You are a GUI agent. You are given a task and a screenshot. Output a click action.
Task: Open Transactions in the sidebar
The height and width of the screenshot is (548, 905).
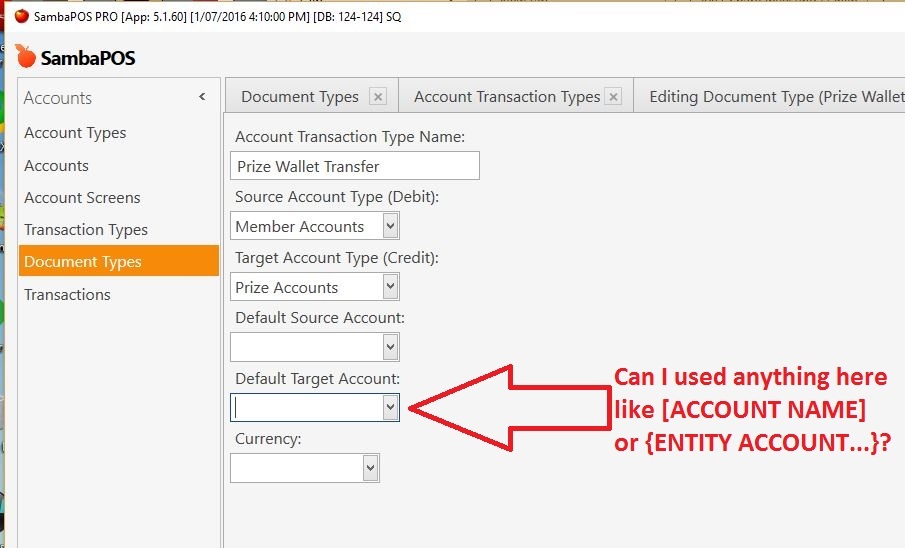67,294
